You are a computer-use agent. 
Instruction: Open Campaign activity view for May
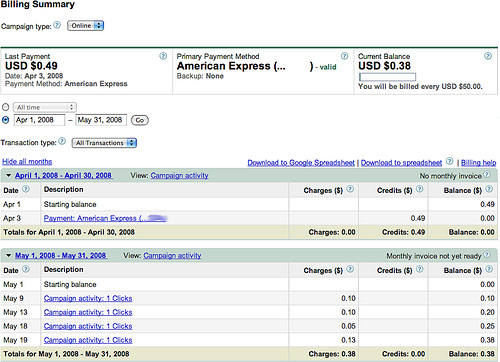pyautogui.click(x=172, y=256)
